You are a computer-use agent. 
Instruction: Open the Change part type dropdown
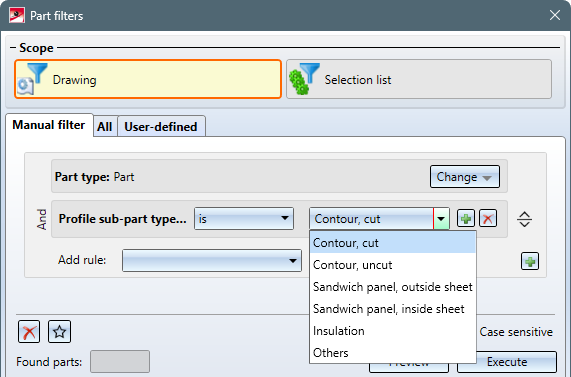pos(465,177)
